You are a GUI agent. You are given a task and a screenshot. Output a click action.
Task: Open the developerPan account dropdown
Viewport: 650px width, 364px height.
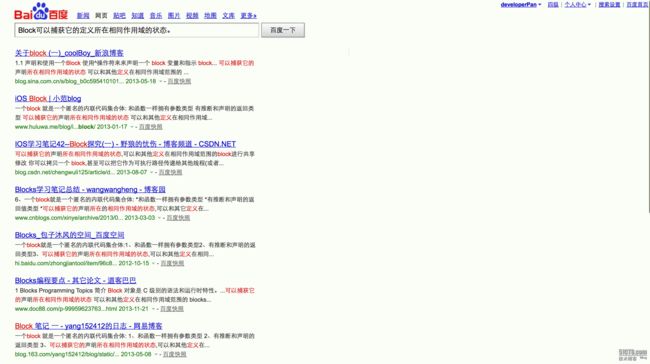[x=521, y=5]
